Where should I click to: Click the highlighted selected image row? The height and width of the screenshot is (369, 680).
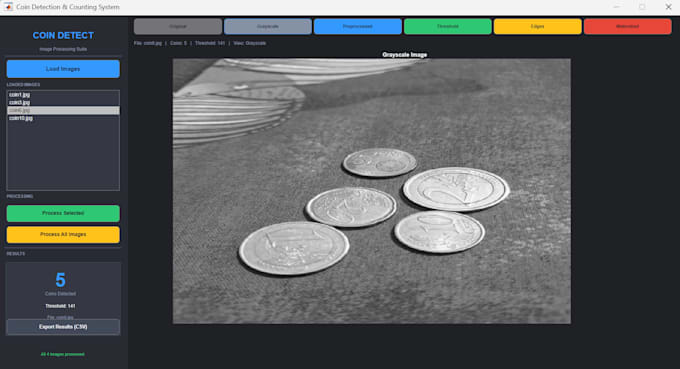tap(63, 111)
